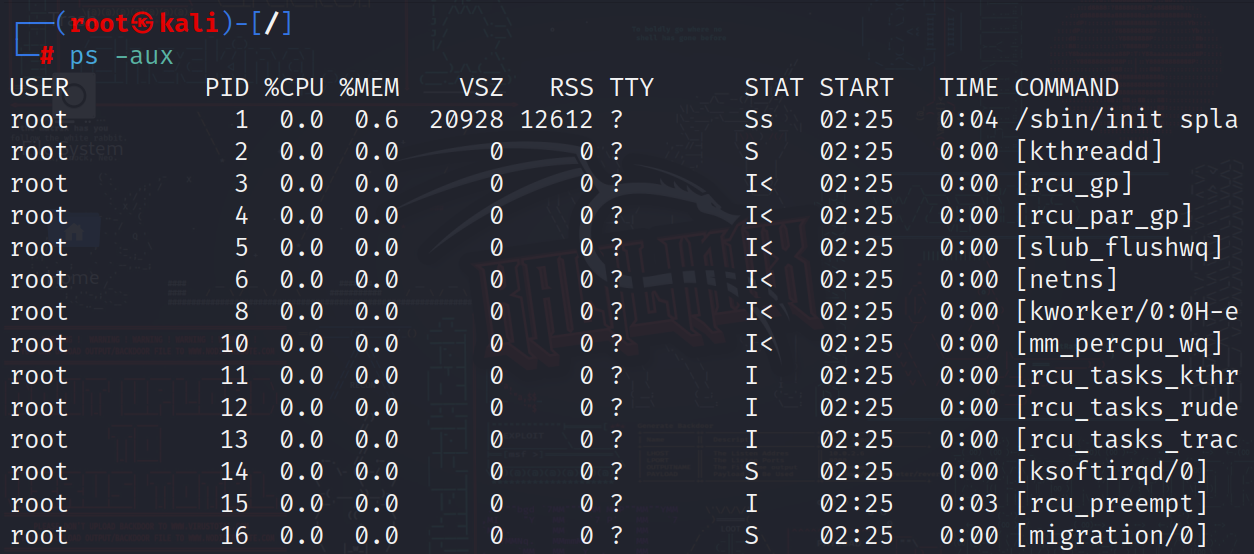
Task: Click the COMMAND column header
Action: pos(1066,88)
